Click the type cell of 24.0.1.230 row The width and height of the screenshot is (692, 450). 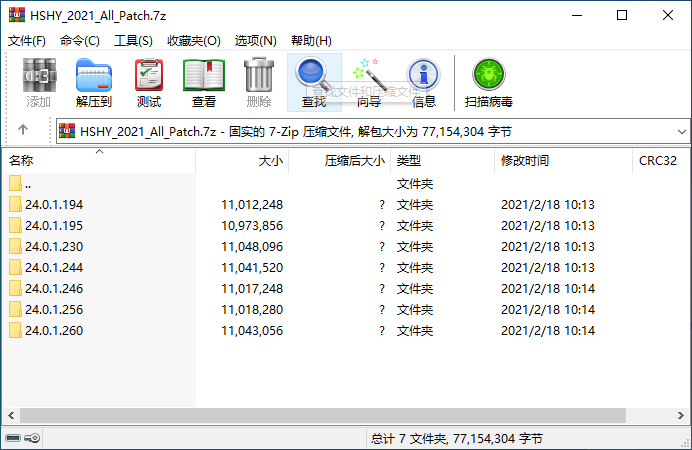pyautogui.click(x=415, y=247)
